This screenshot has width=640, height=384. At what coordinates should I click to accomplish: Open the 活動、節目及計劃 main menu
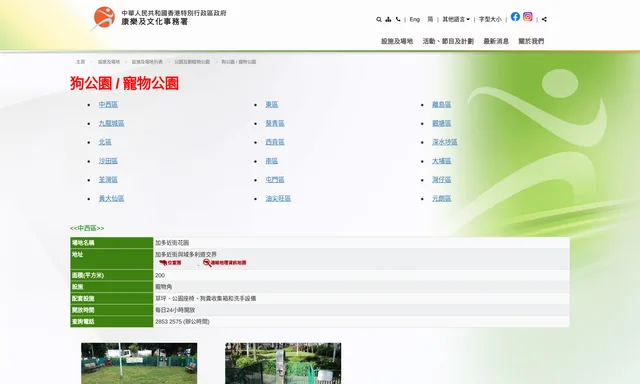click(448, 41)
